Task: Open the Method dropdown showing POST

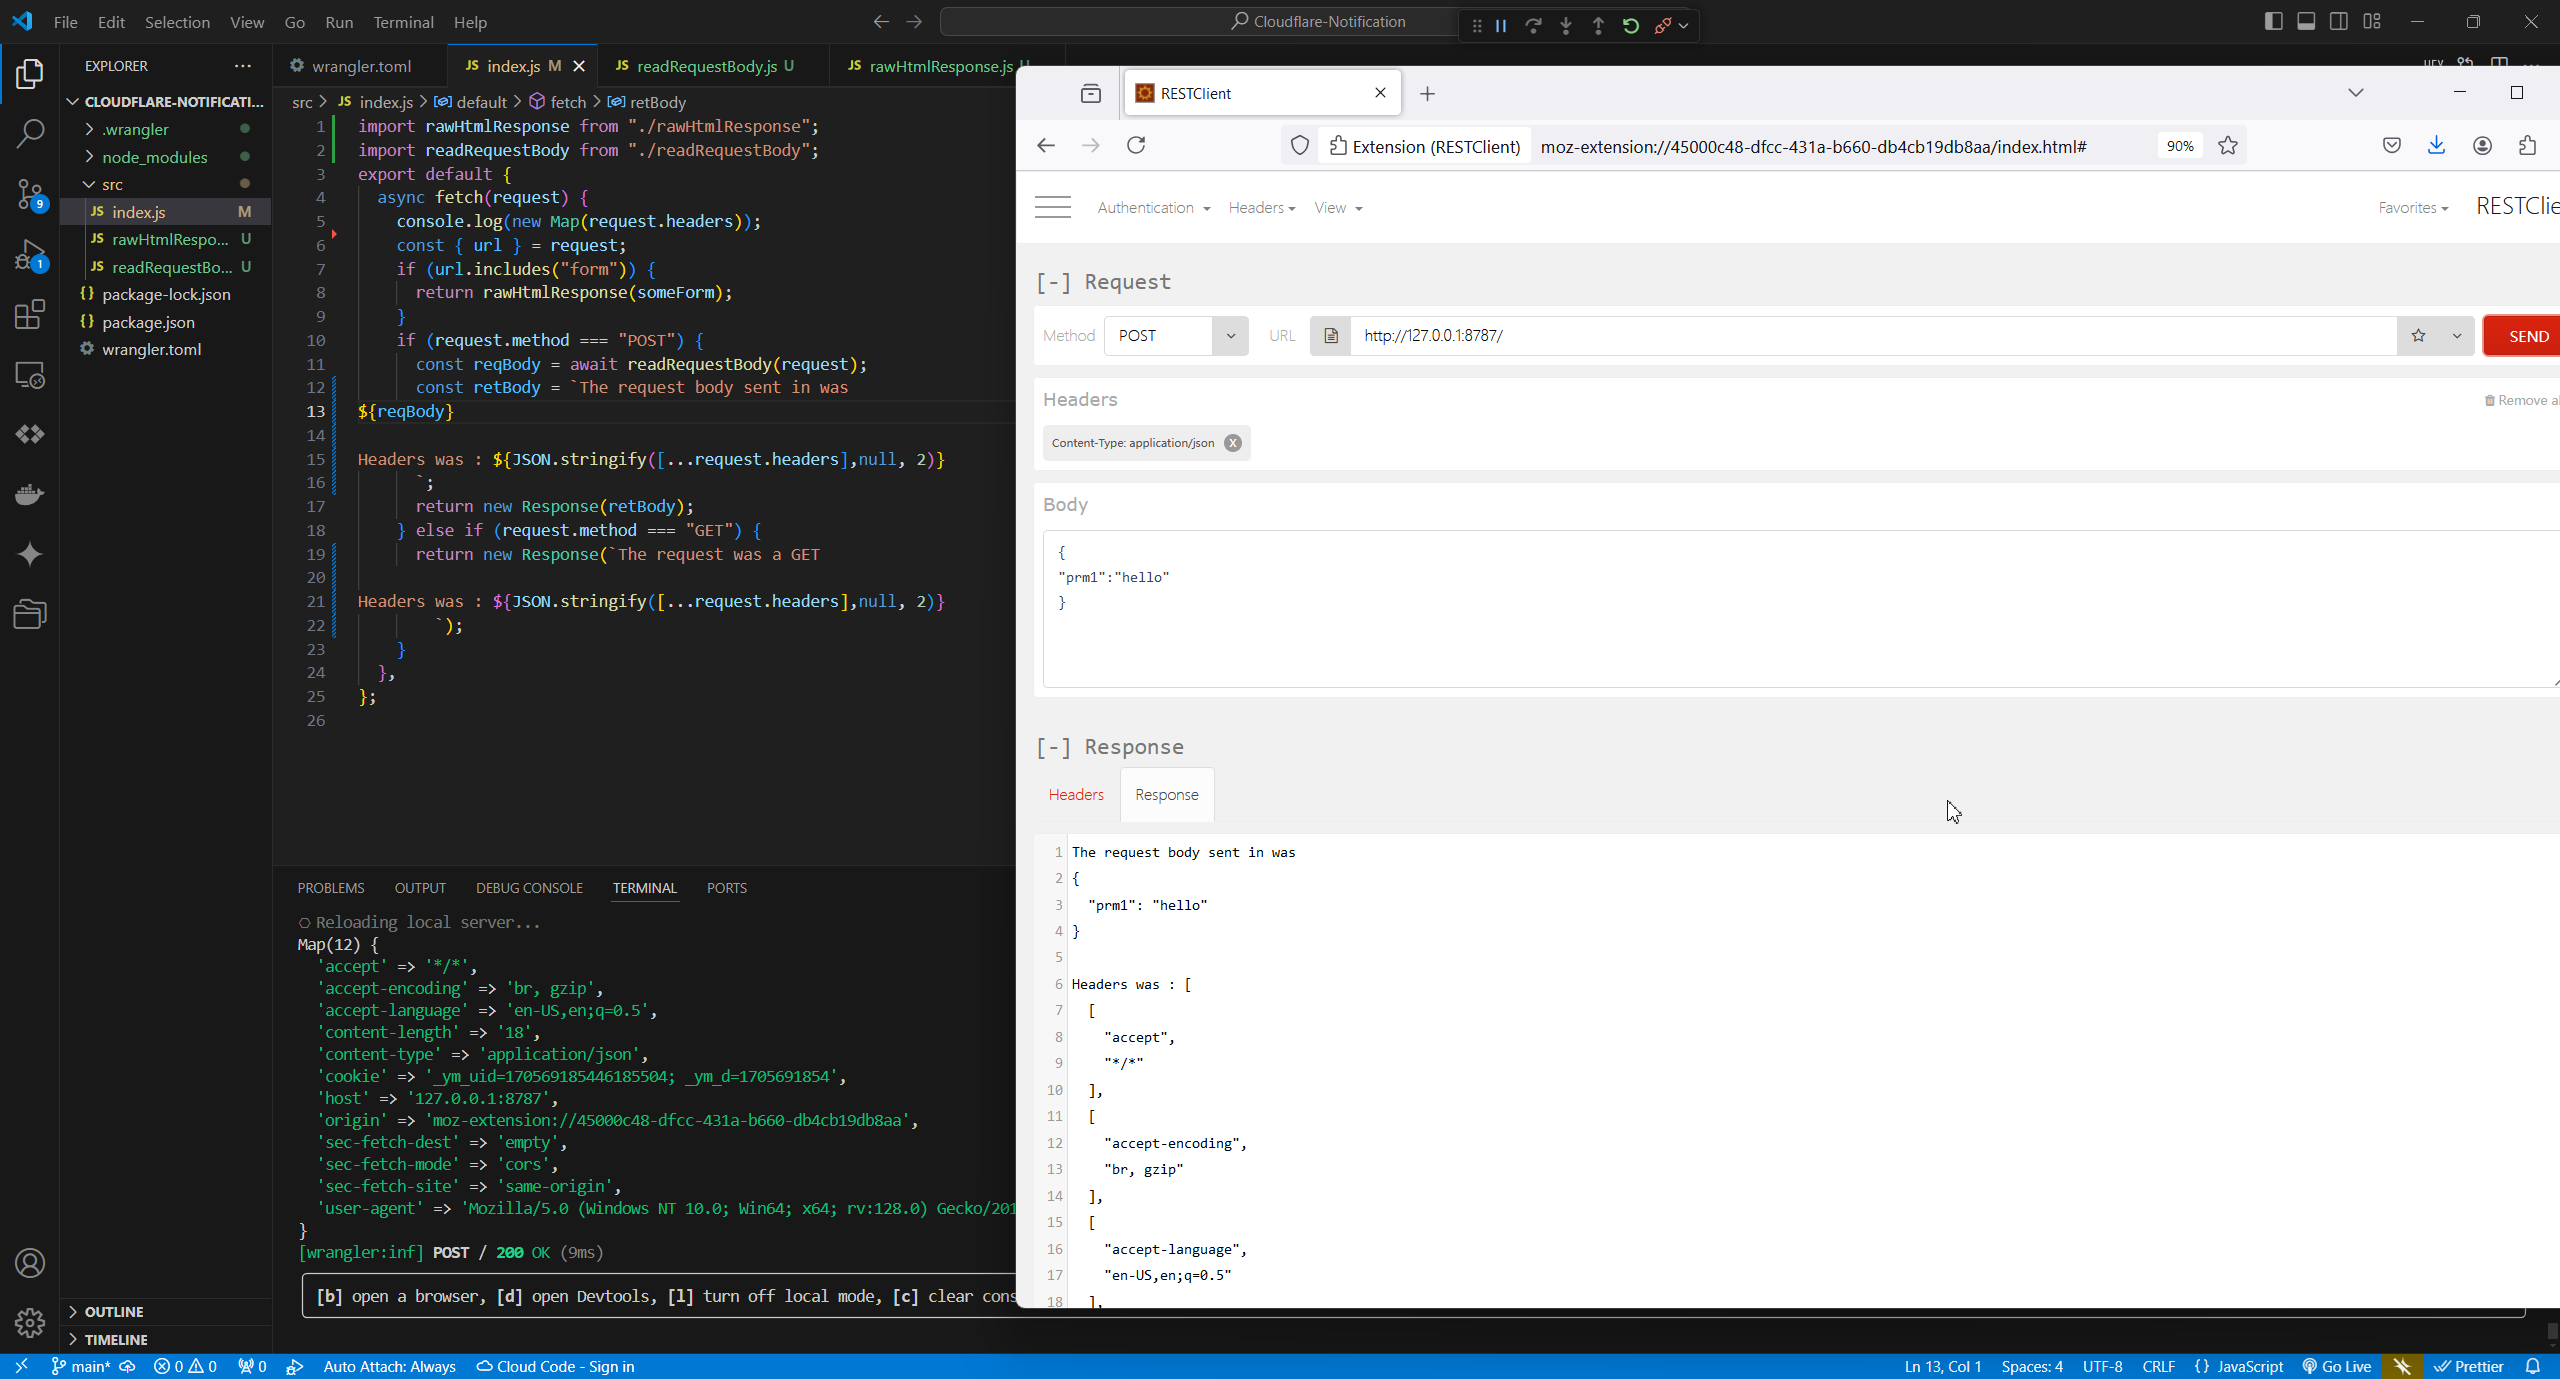Action: pos(1175,336)
